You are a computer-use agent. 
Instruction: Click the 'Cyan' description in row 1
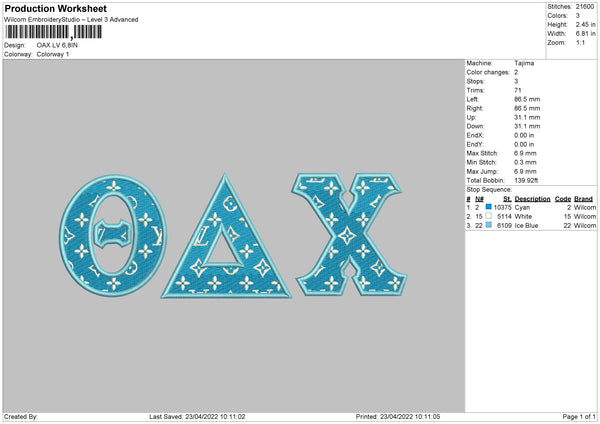(522, 207)
